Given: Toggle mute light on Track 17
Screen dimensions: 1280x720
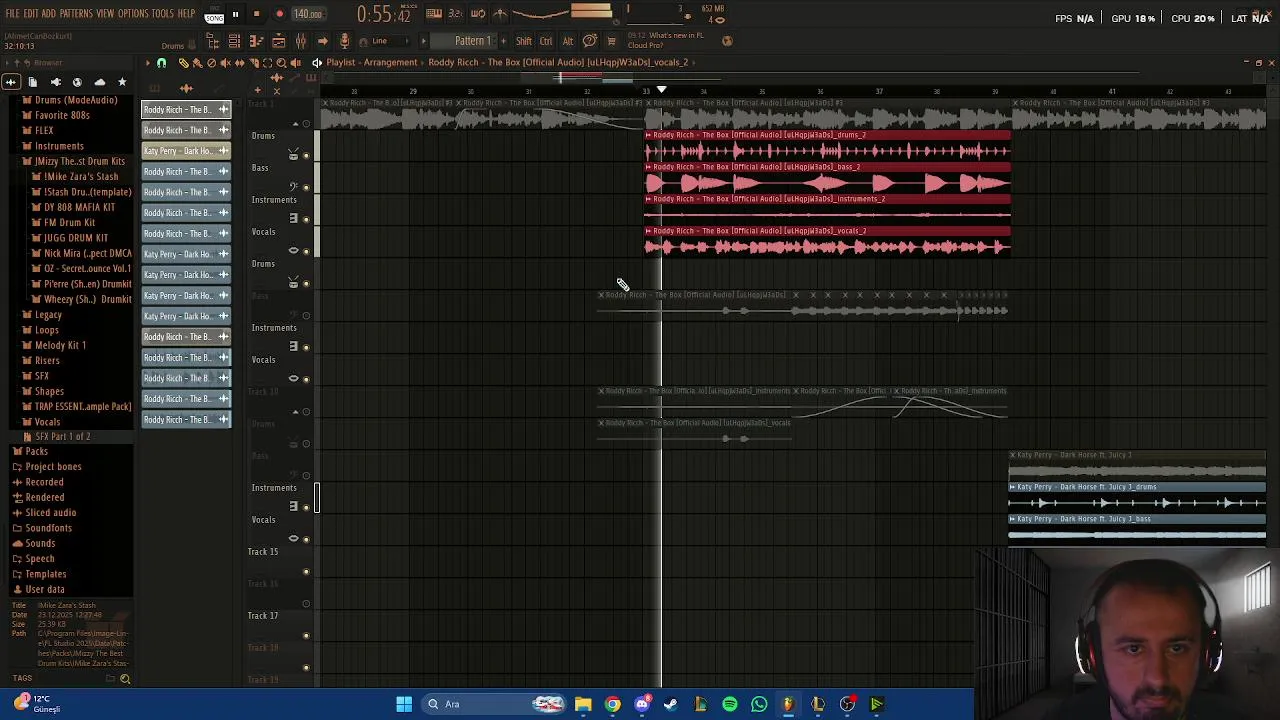Looking at the screenshot, I should tap(306, 635).
